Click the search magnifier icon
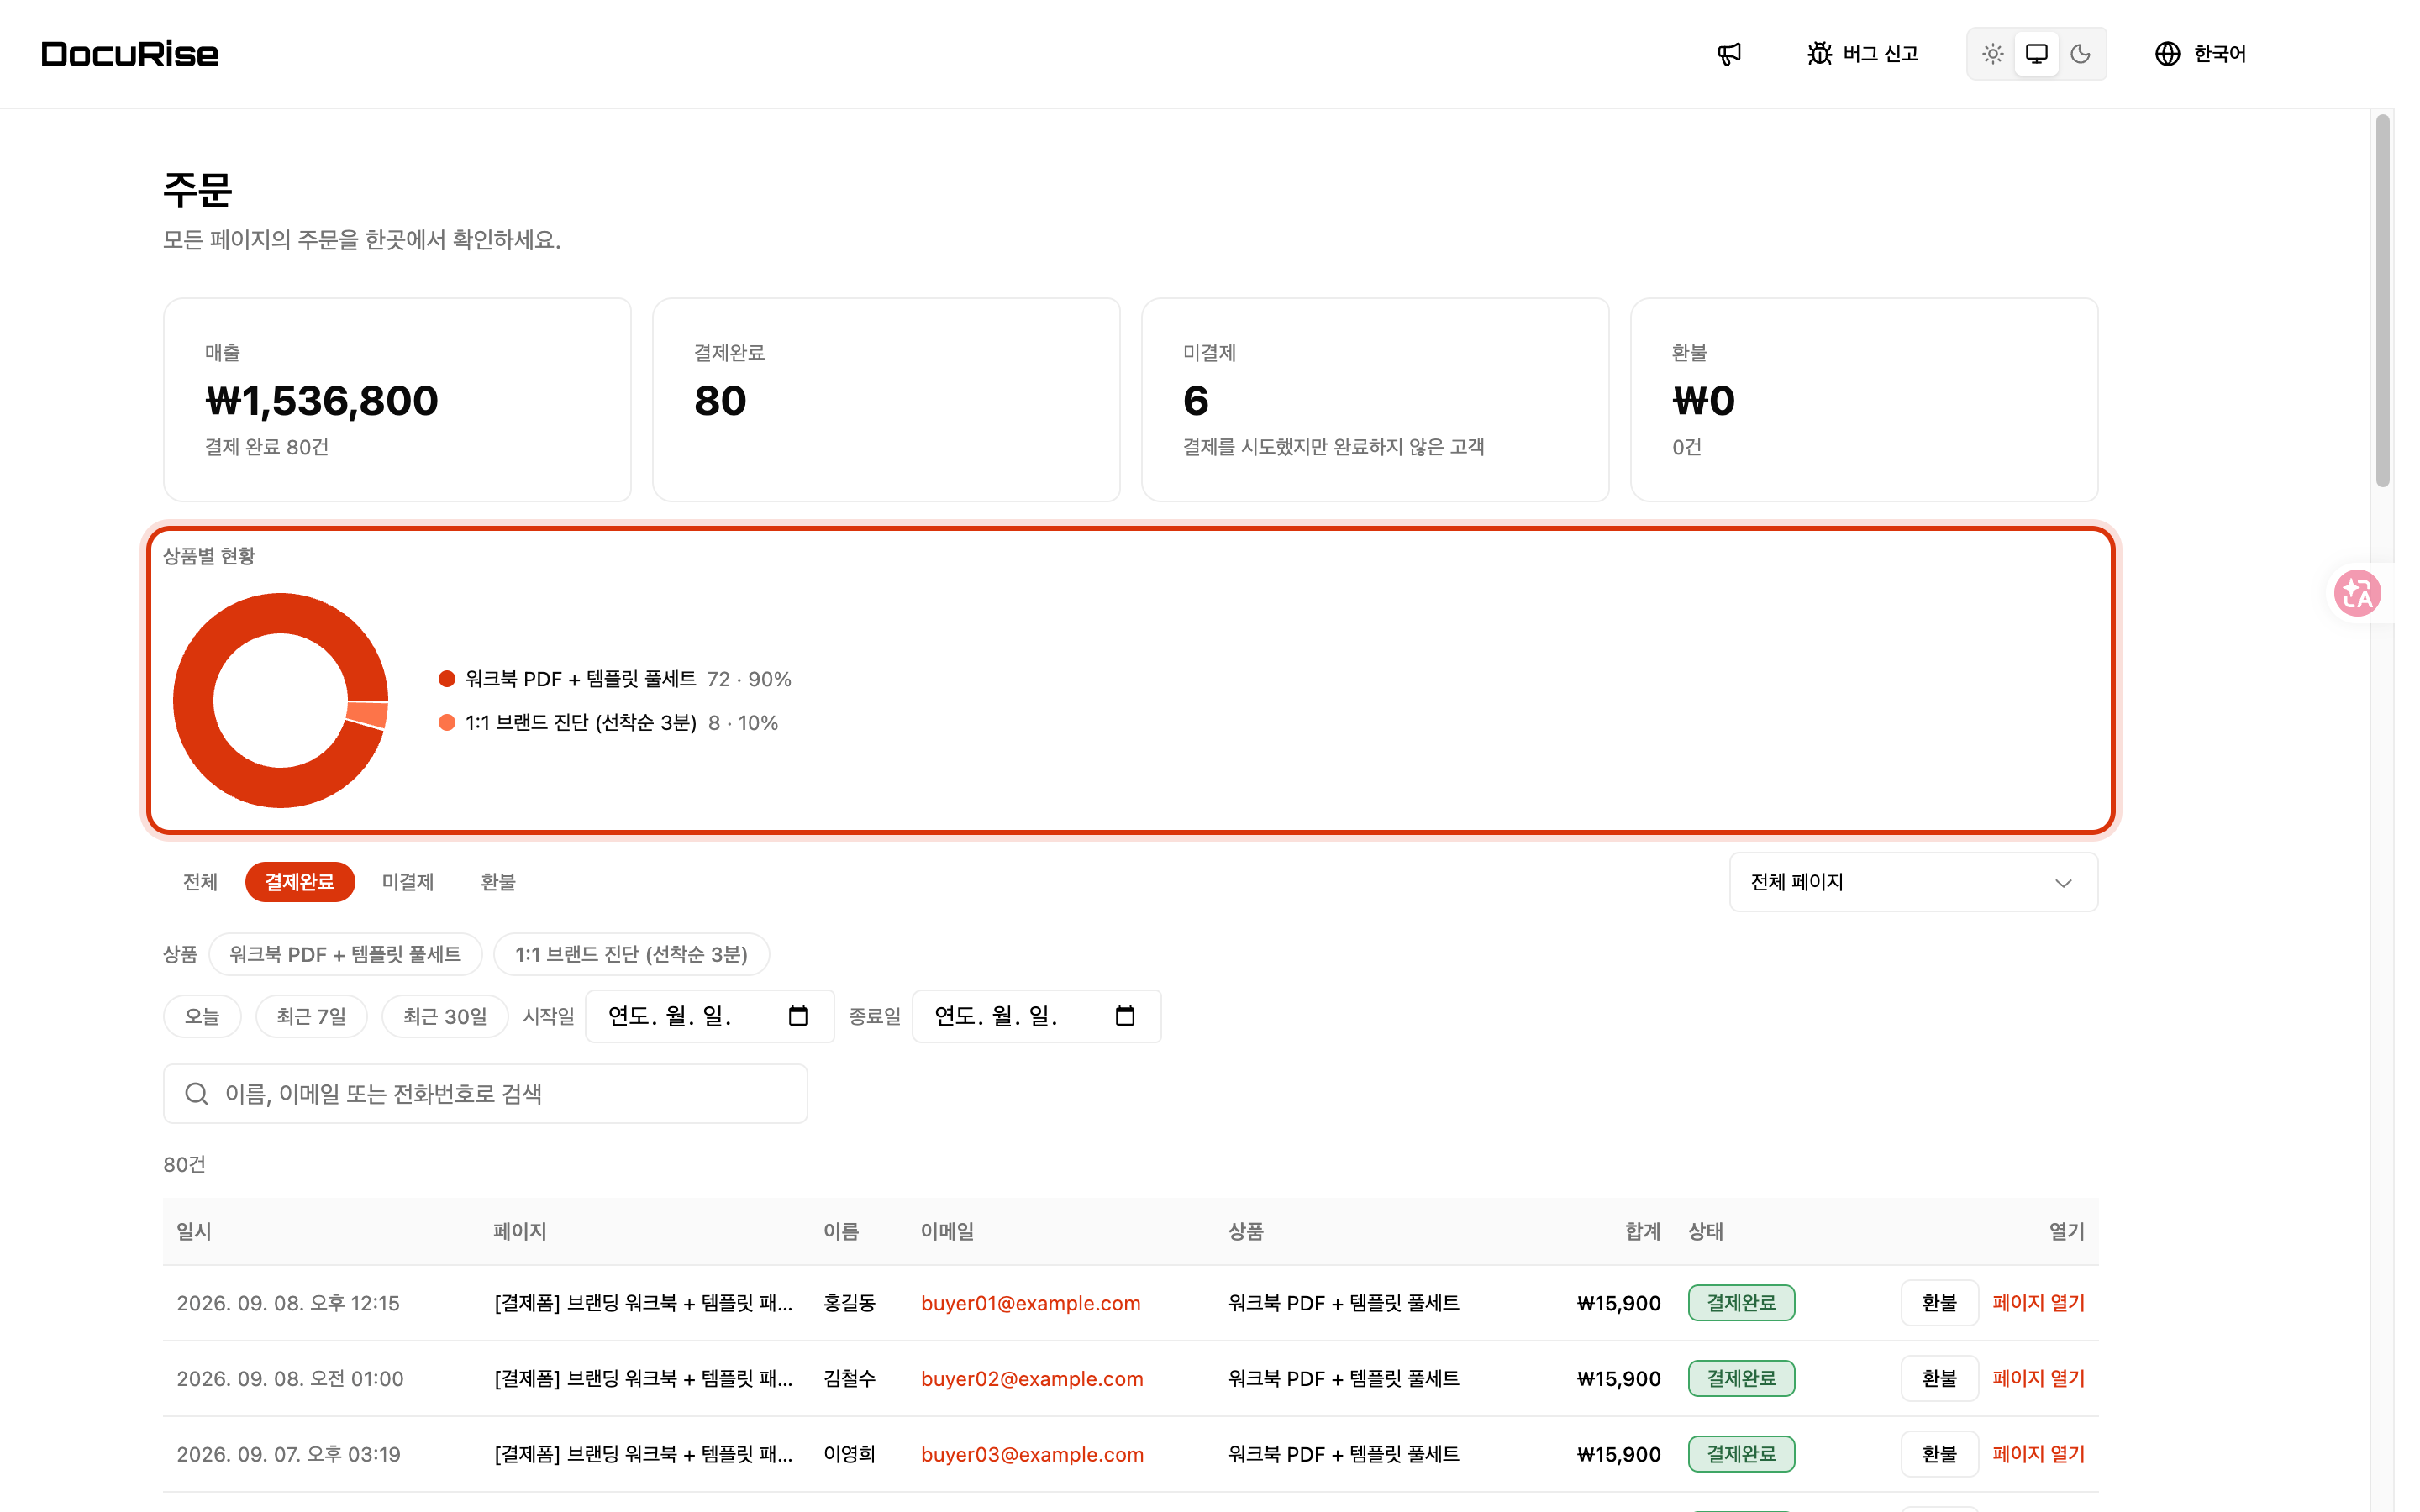This screenshot has width=2420, height=1512. click(x=197, y=1094)
